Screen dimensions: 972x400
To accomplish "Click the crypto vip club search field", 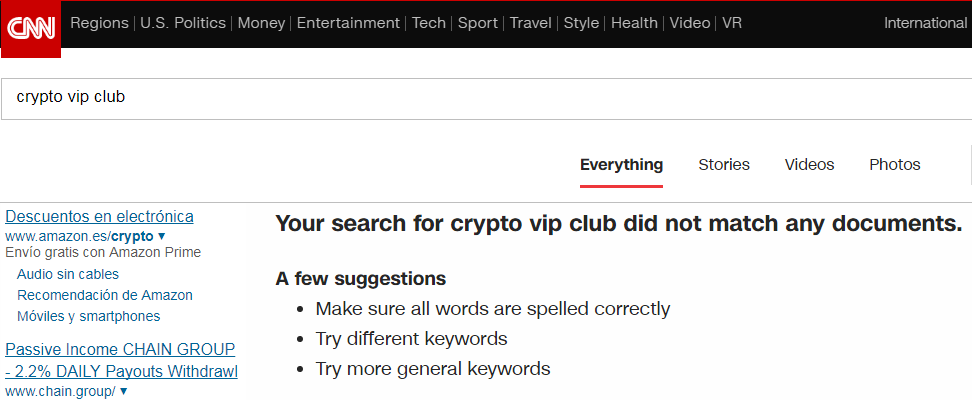I will tap(486, 99).
